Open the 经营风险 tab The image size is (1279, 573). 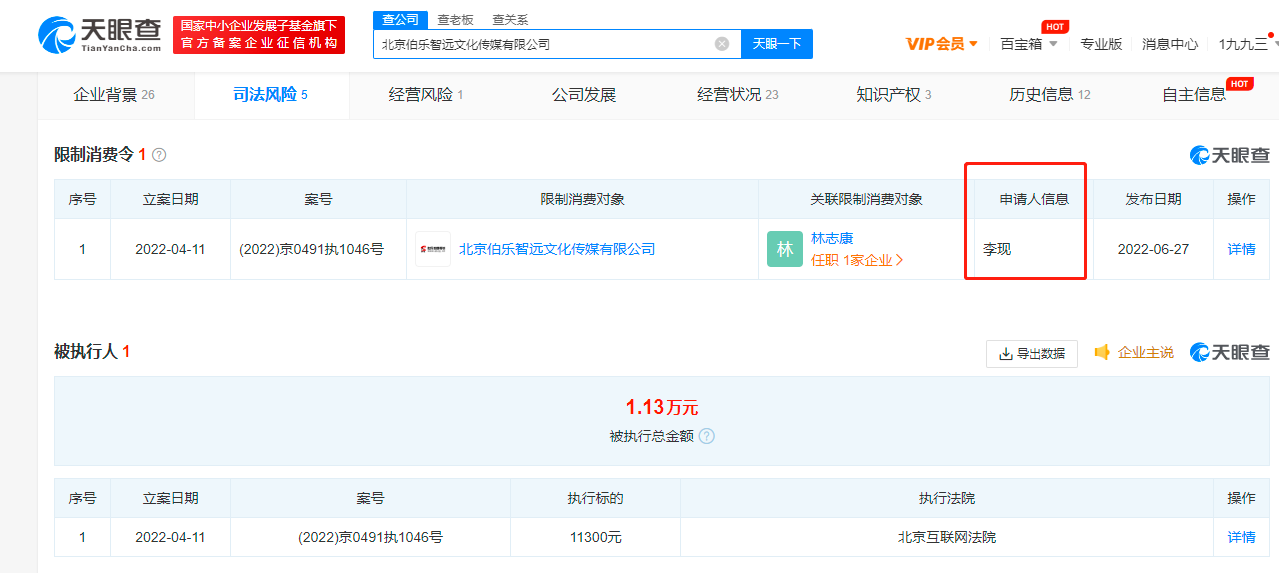pos(426,95)
